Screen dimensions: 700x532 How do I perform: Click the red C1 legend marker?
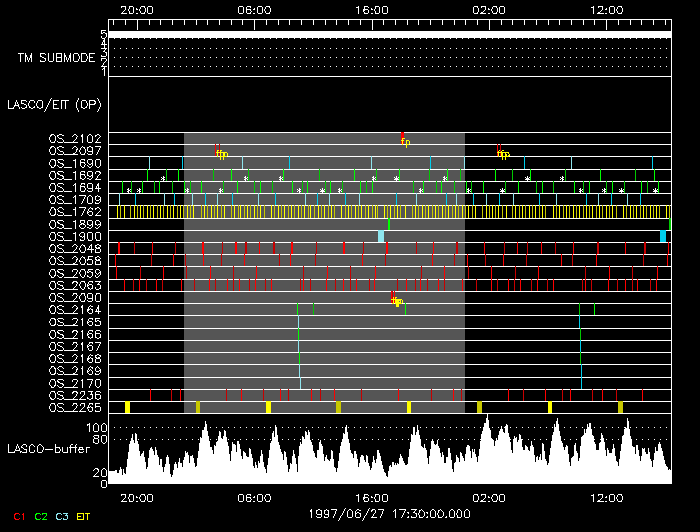tap(17, 516)
